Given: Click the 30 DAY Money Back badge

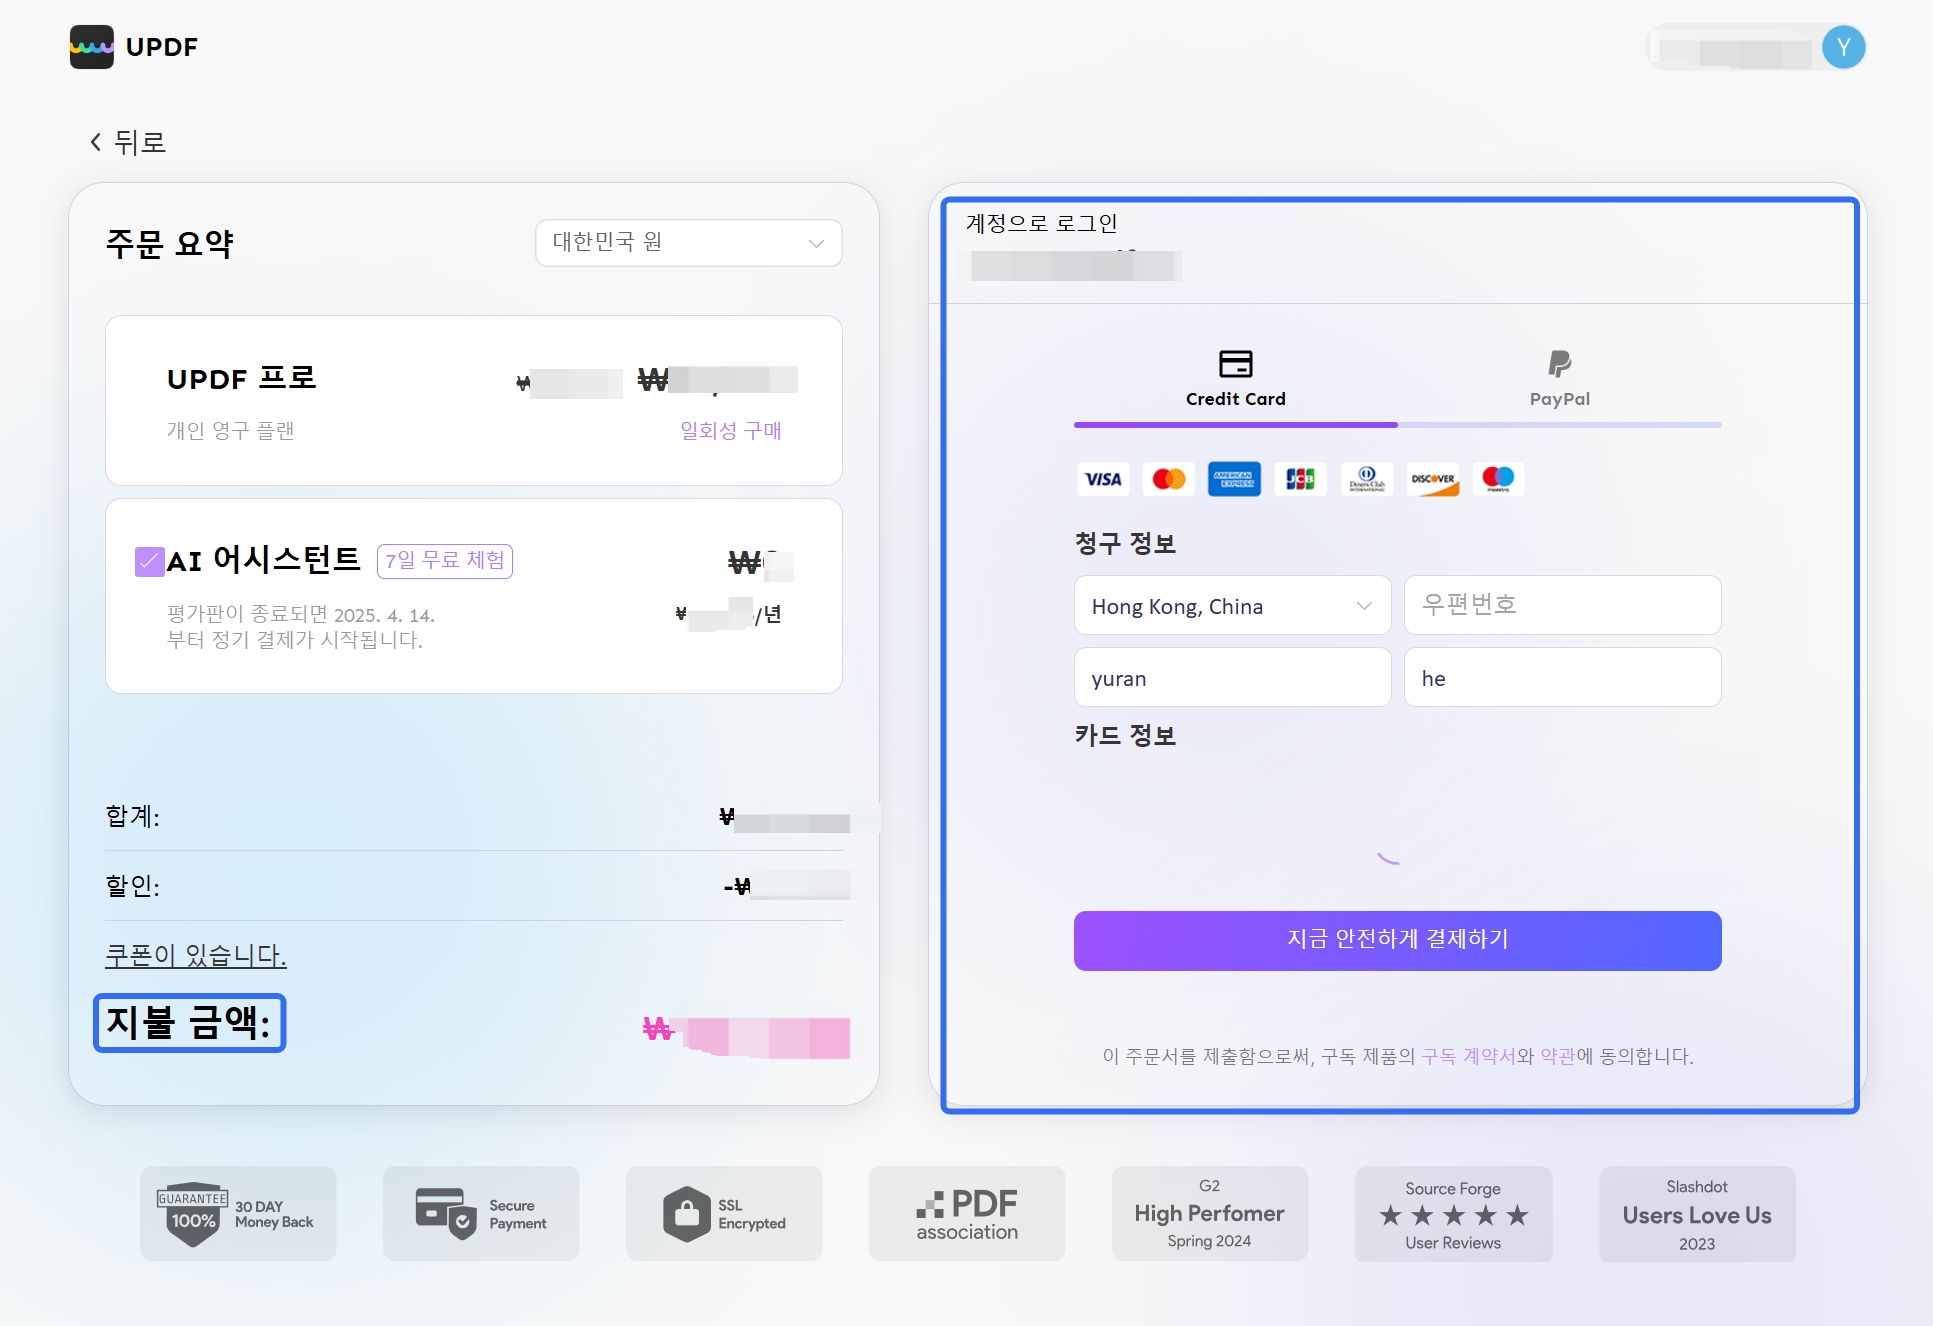Looking at the screenshot, I should tap(238, 1213).
